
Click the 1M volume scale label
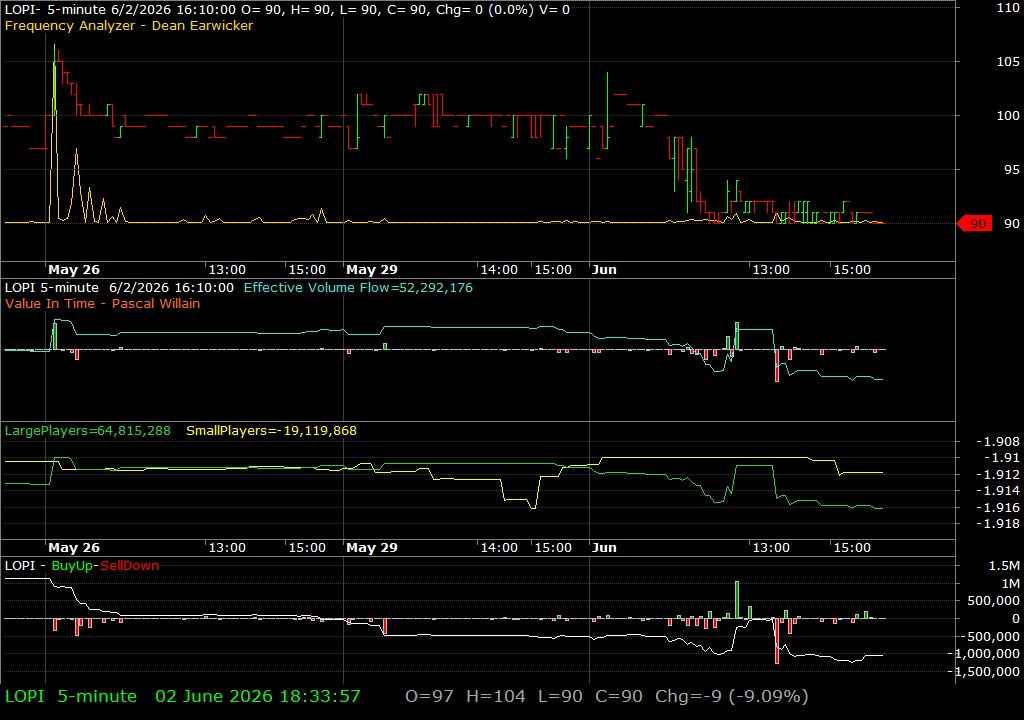(1011, 583)
